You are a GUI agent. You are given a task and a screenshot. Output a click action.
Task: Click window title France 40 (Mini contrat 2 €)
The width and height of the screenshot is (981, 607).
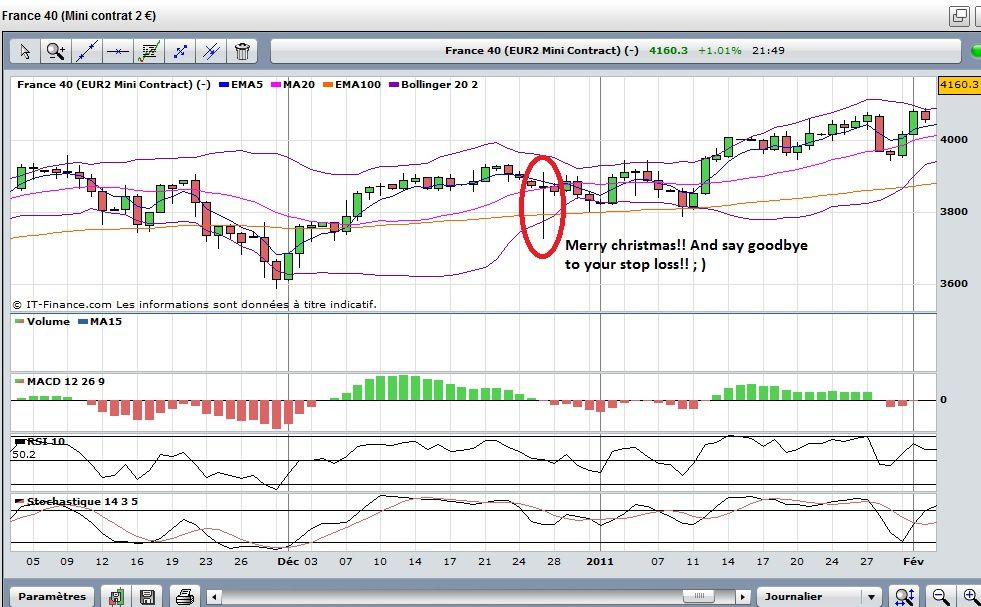coord(79,16)
